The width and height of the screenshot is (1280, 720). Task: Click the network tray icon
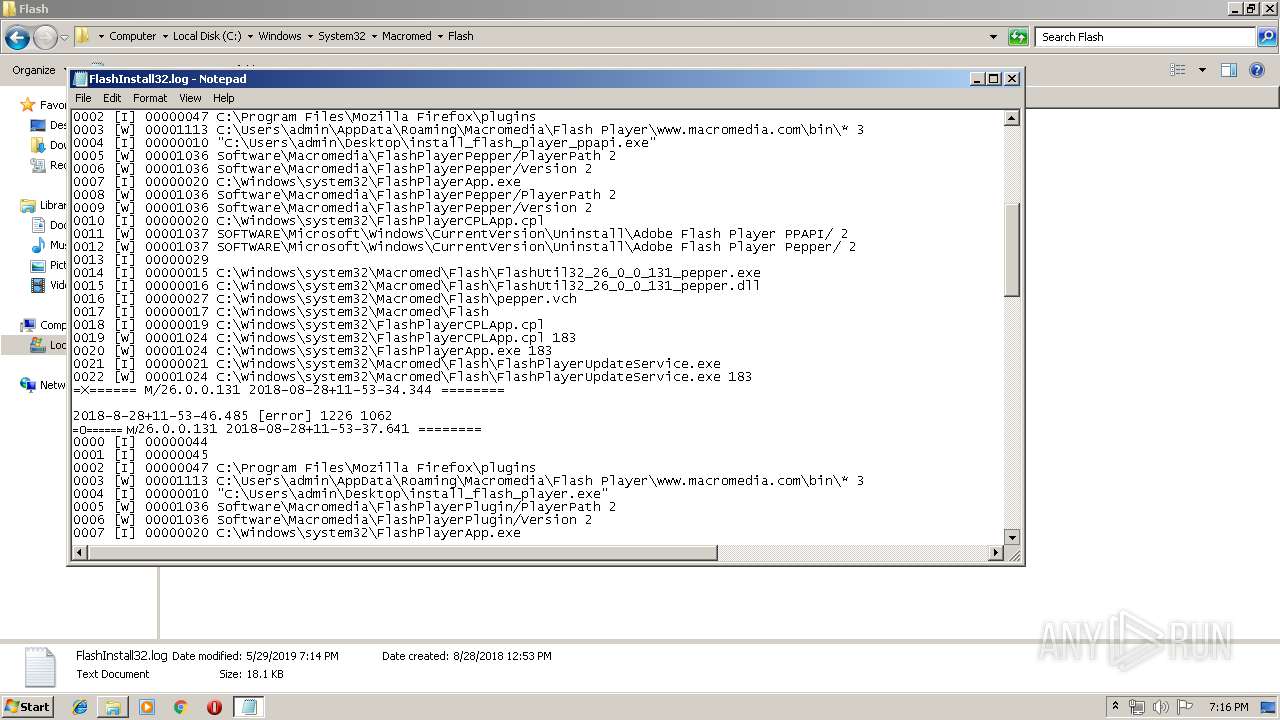[1137, 707]
